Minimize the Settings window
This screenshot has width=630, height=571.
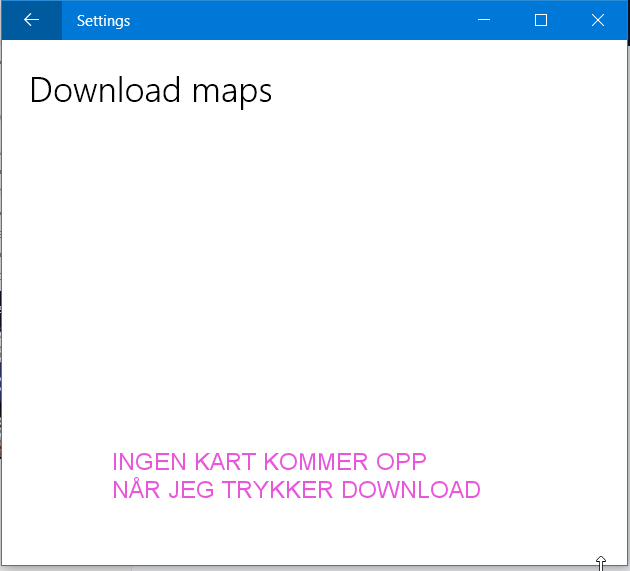click(484, 20)
